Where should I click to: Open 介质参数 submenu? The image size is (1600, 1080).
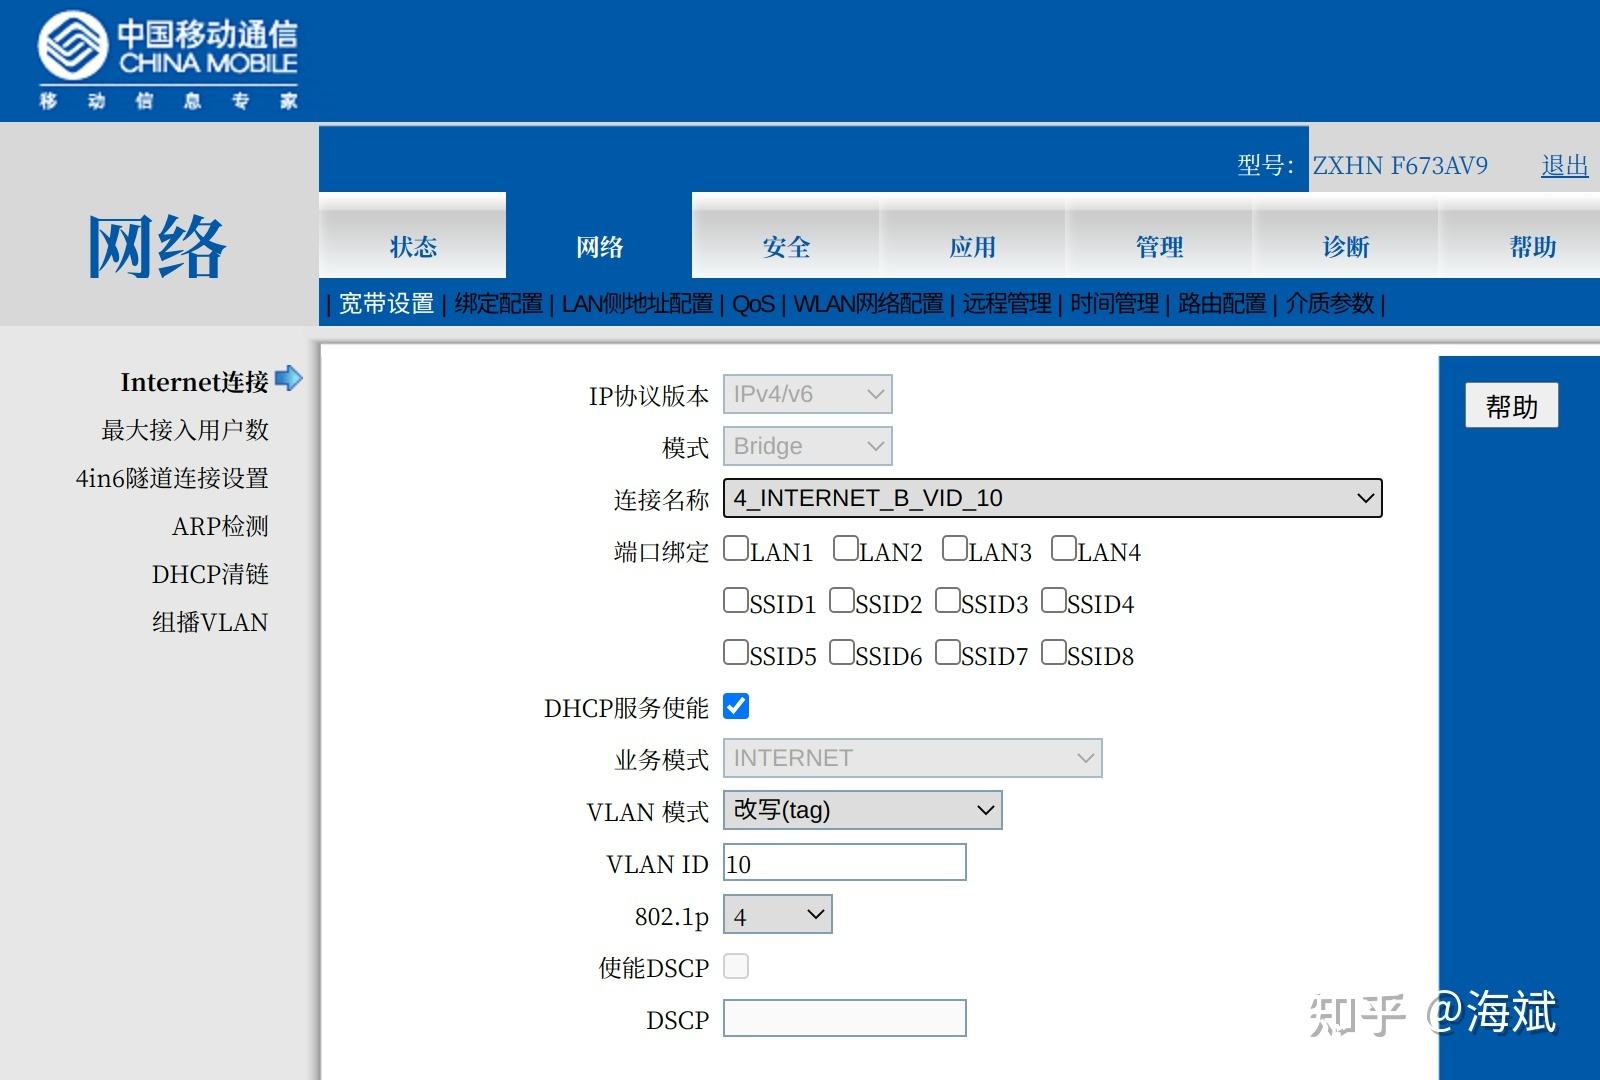click(x=1330, y=303)
